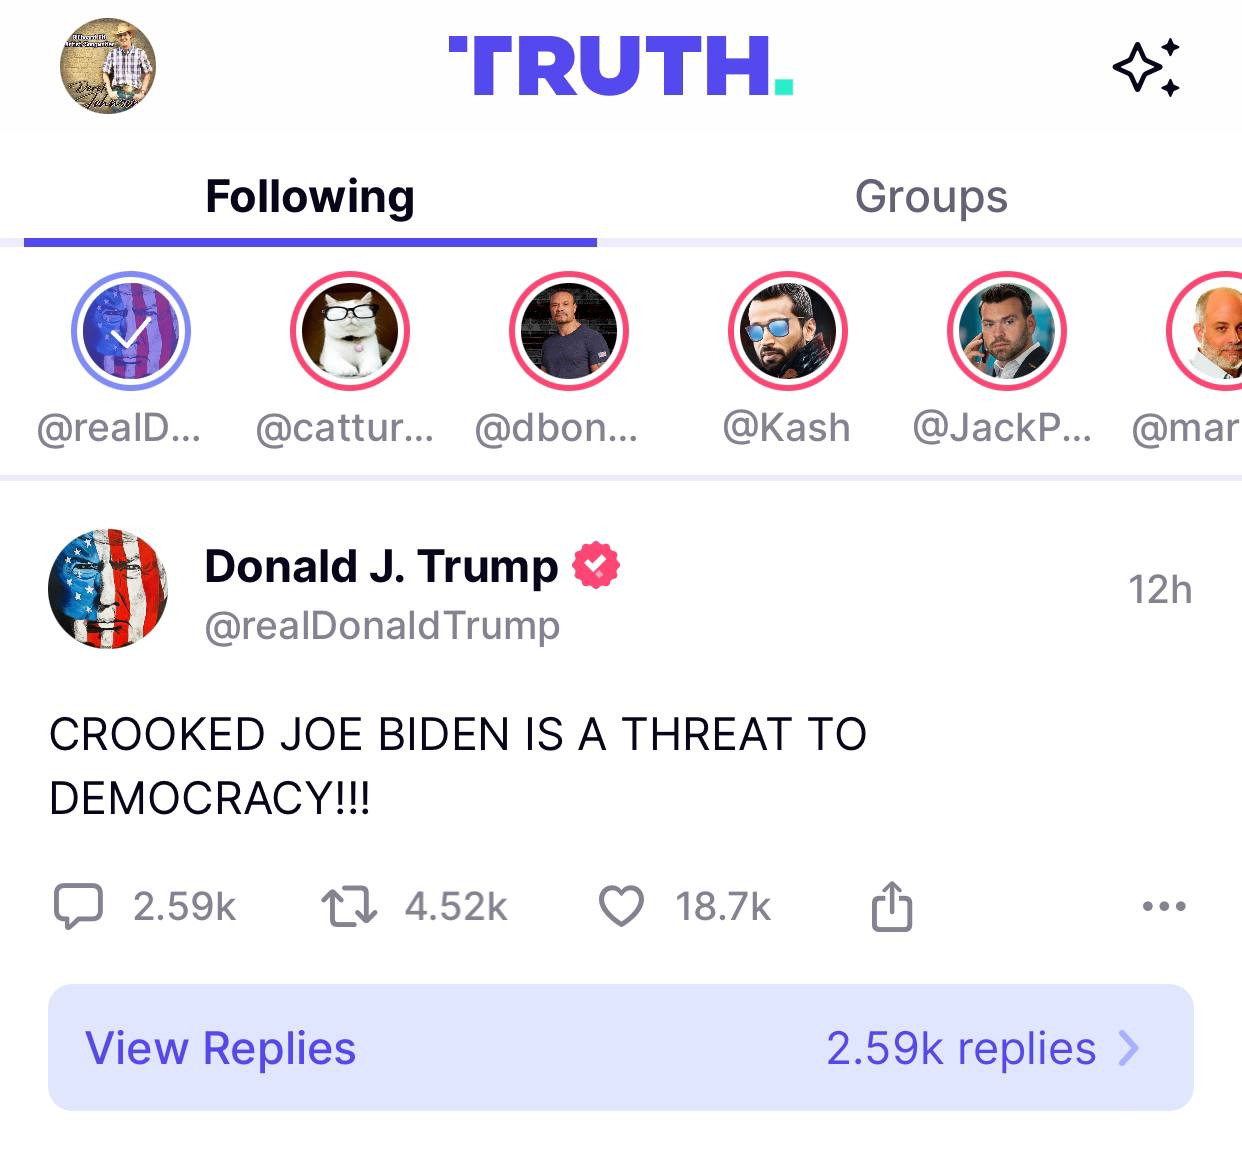Open the partially visible @mar story avatar
Viewport: 1242px width, 1166px height.
click(1205, 331)
